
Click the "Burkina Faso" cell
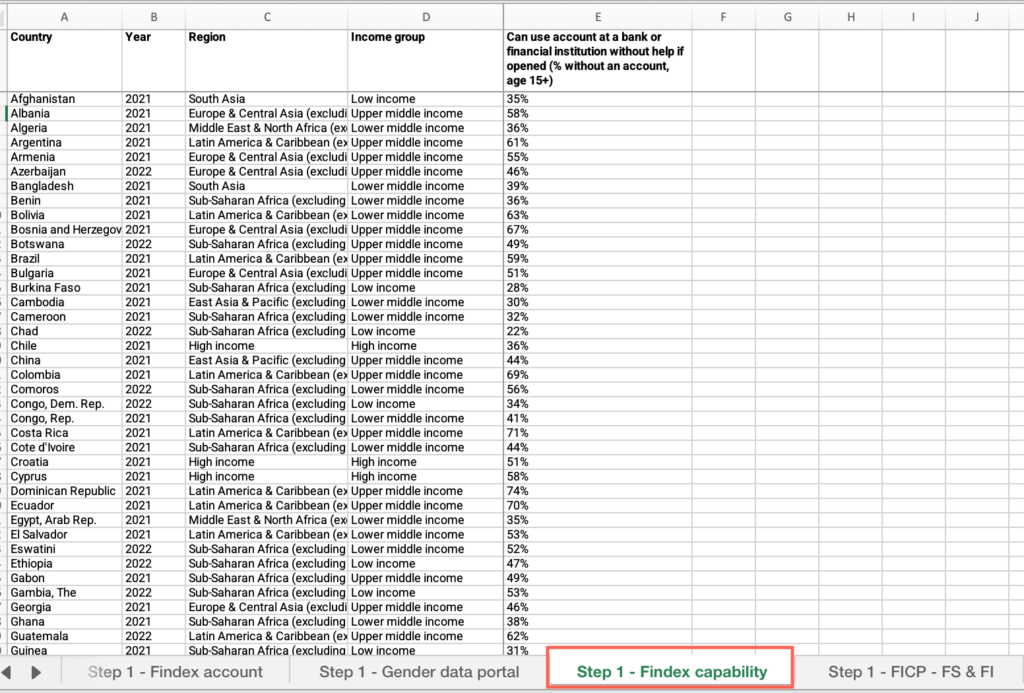coord(64,287)
